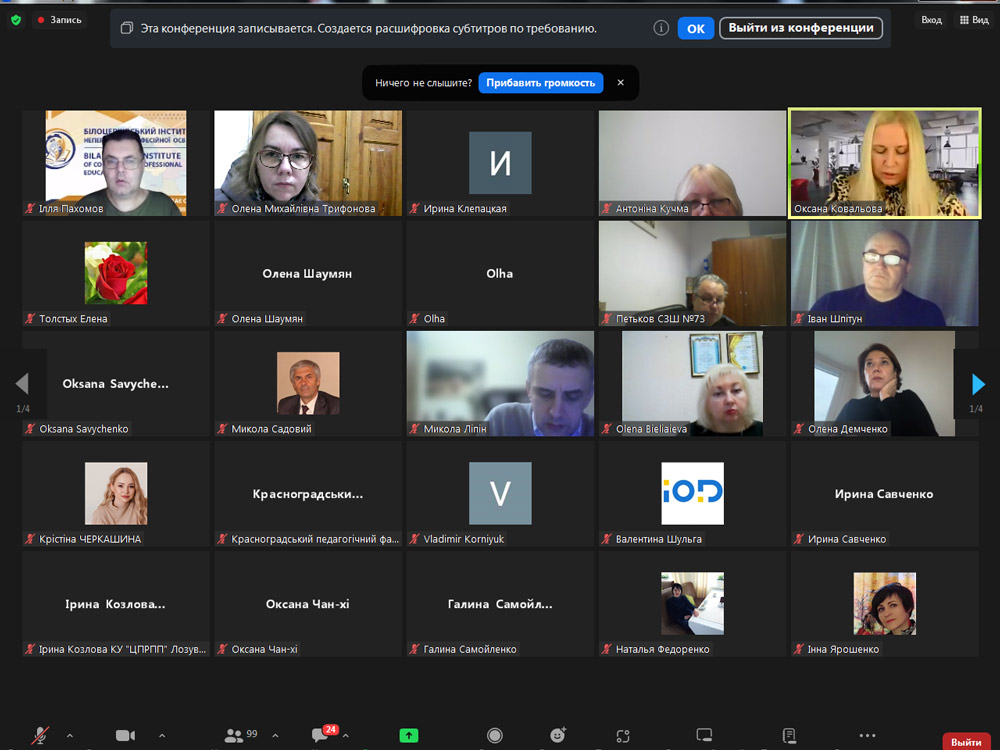Click the green Share Screen icon
Image resolution: width=1000 pixels, height=750 pixels.
(409, 736)
